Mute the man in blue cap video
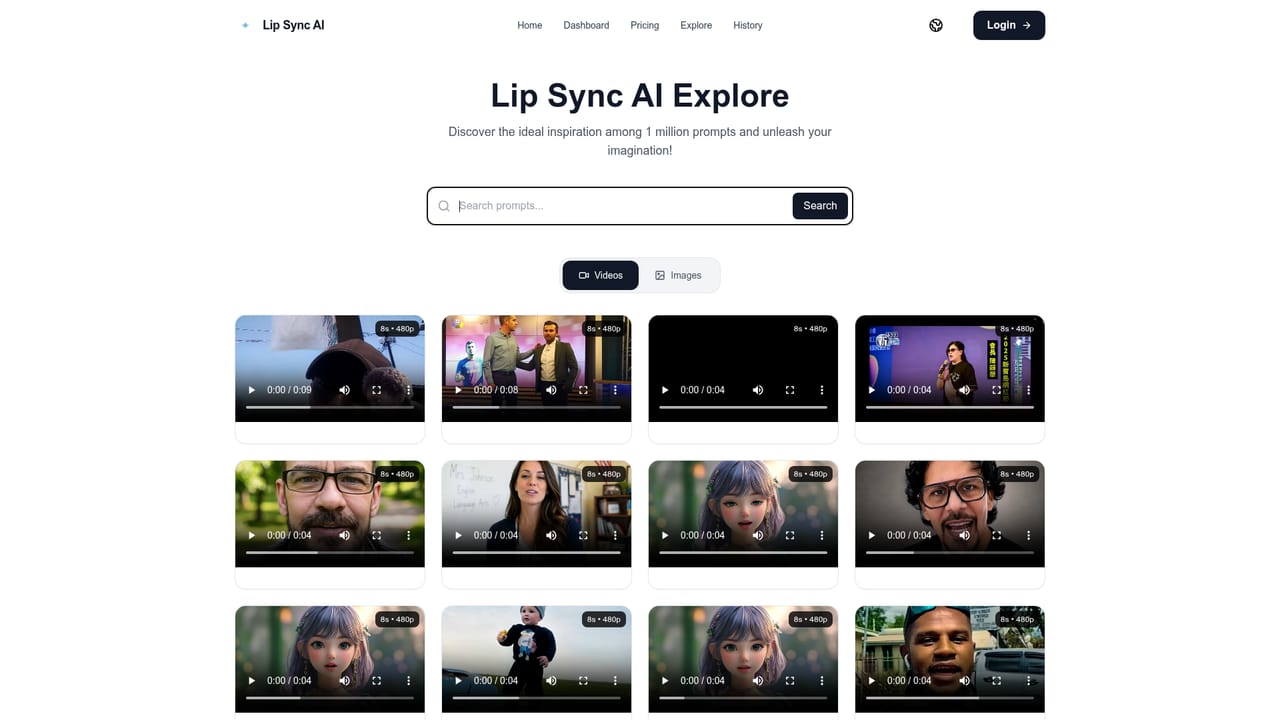Image resolution: width=1280 pixels, height=720 pixels. click(965, 680)
